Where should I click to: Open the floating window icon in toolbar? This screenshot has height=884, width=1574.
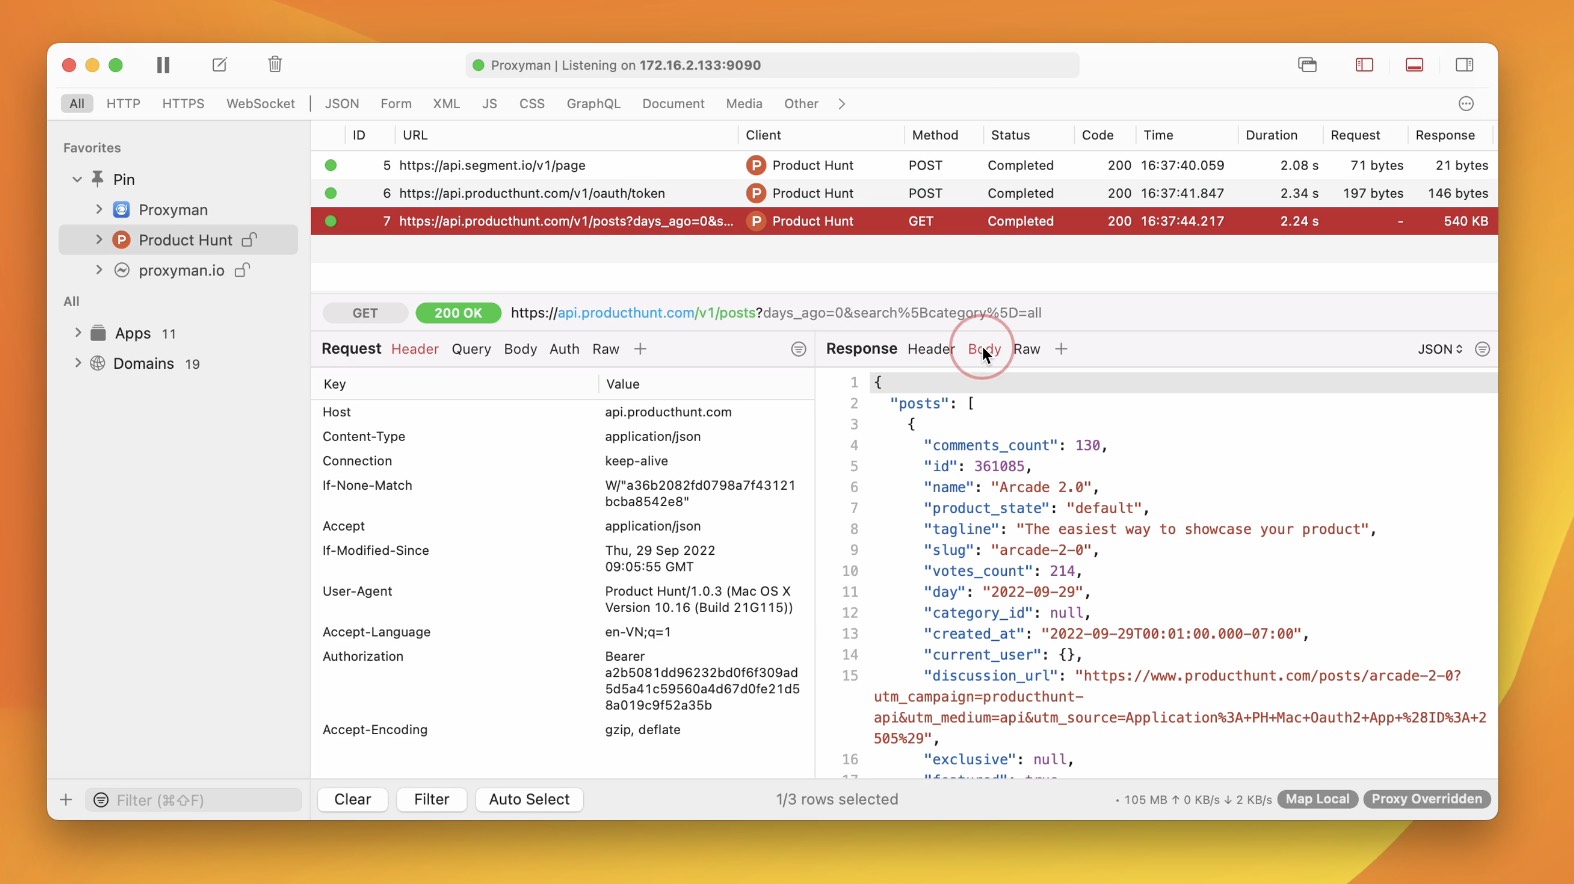click(1307, 65)
